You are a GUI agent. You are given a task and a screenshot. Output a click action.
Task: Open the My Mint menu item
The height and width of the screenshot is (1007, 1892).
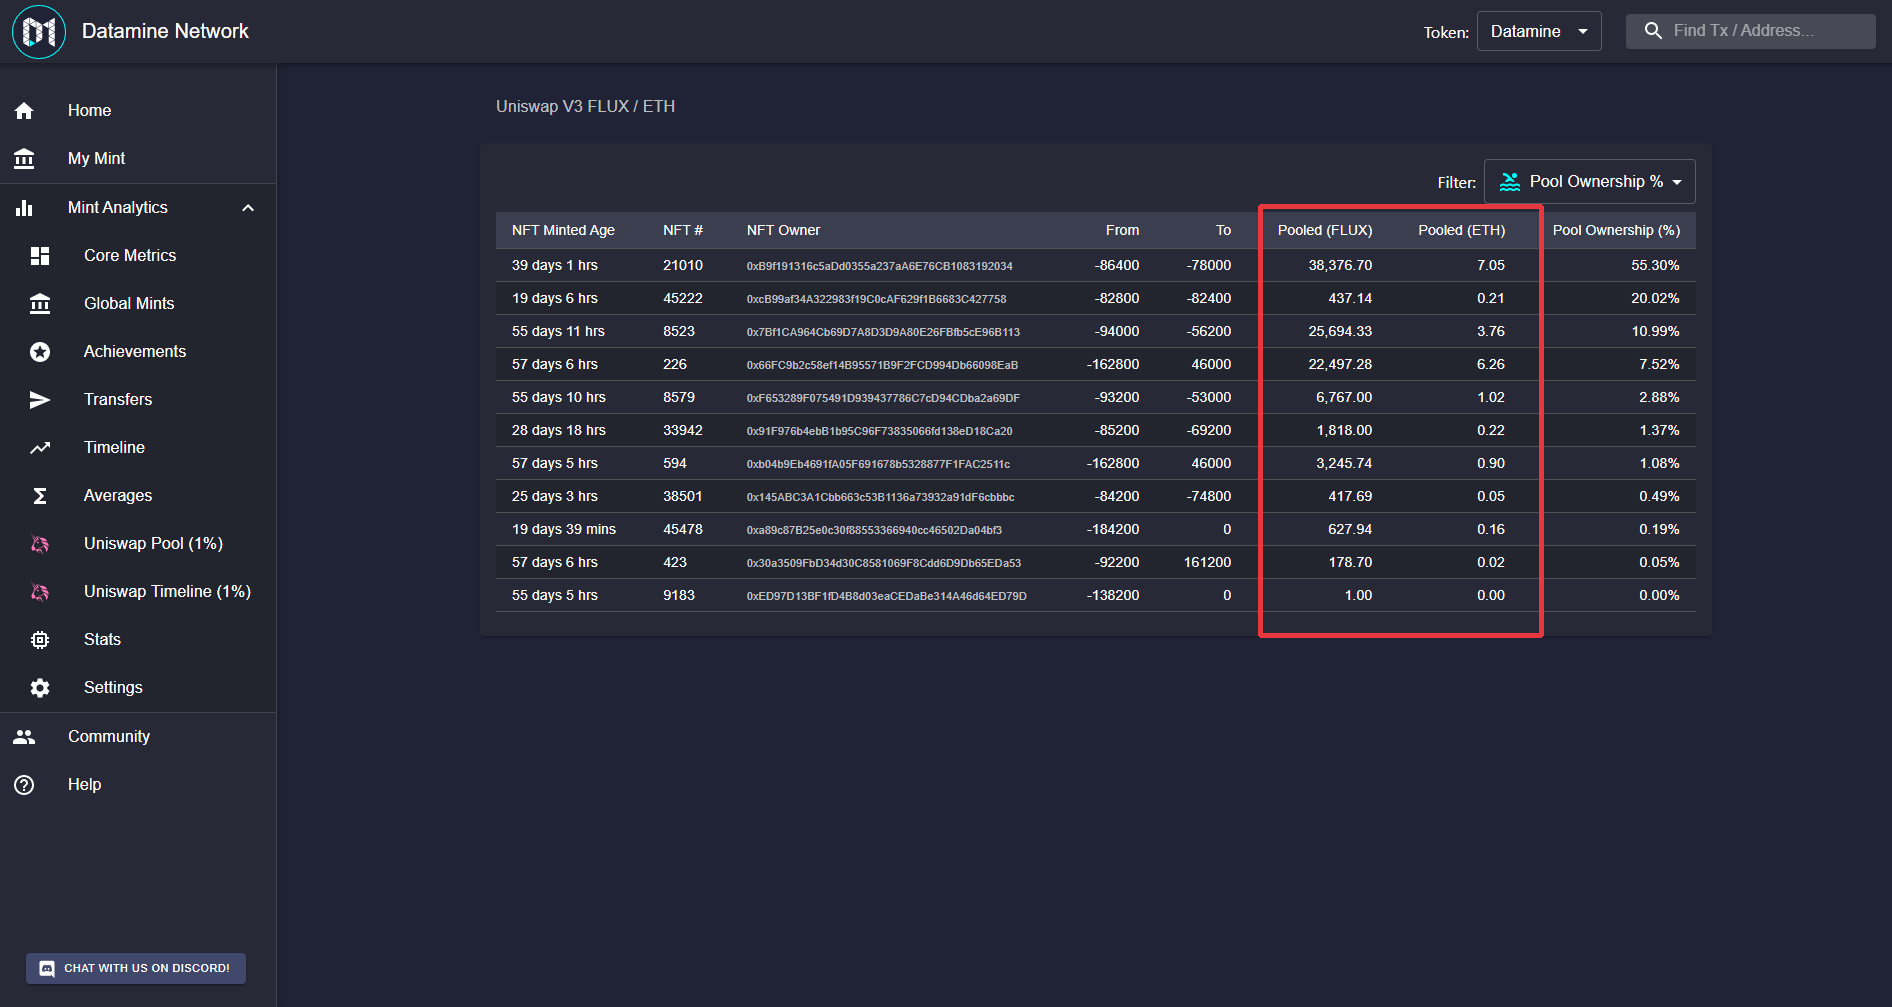[138, 159]
